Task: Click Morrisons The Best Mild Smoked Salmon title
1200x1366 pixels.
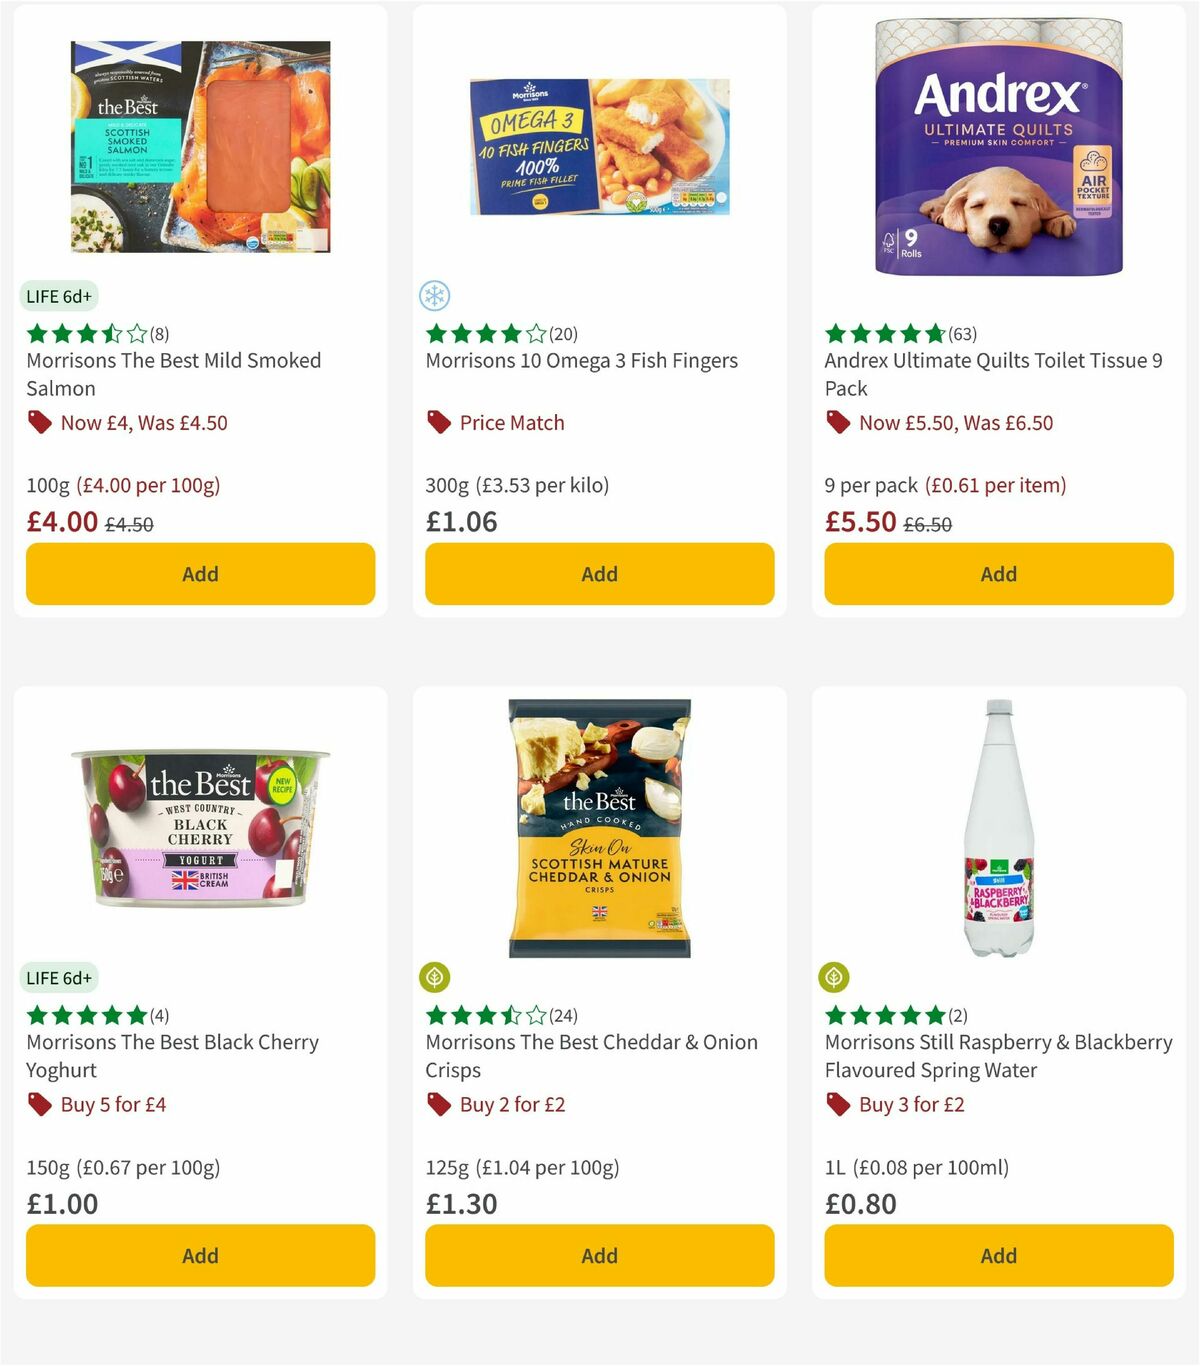Action: coord(172,374)
